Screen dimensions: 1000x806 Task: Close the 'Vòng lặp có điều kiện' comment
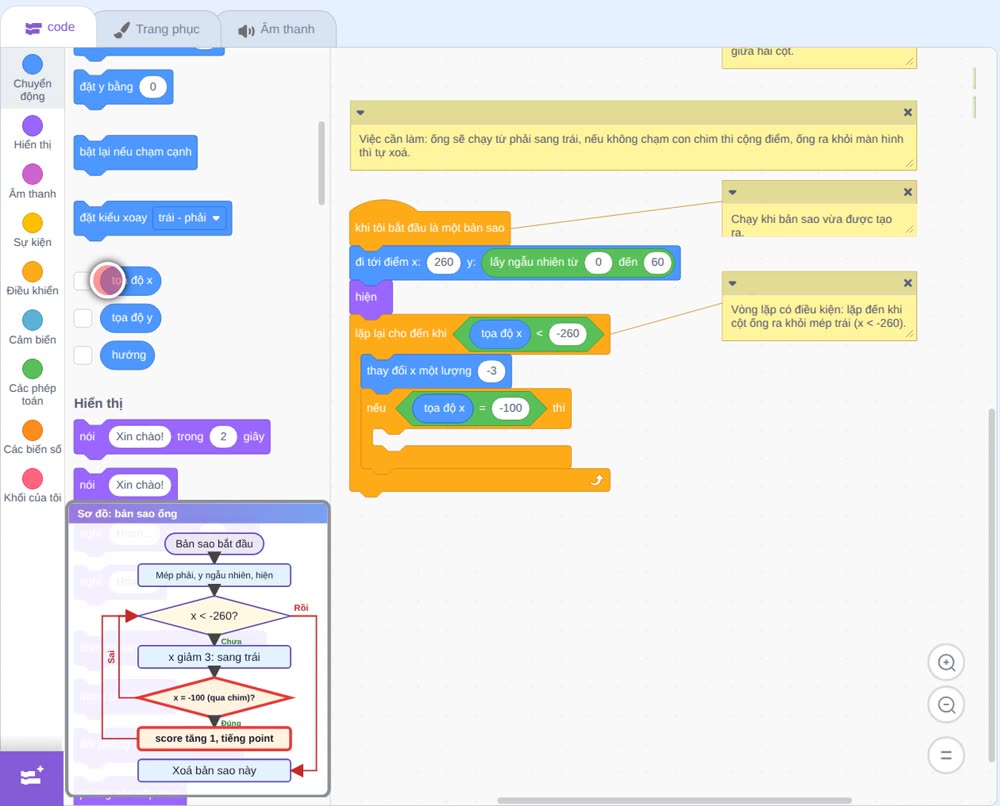[x=908, y=283]
